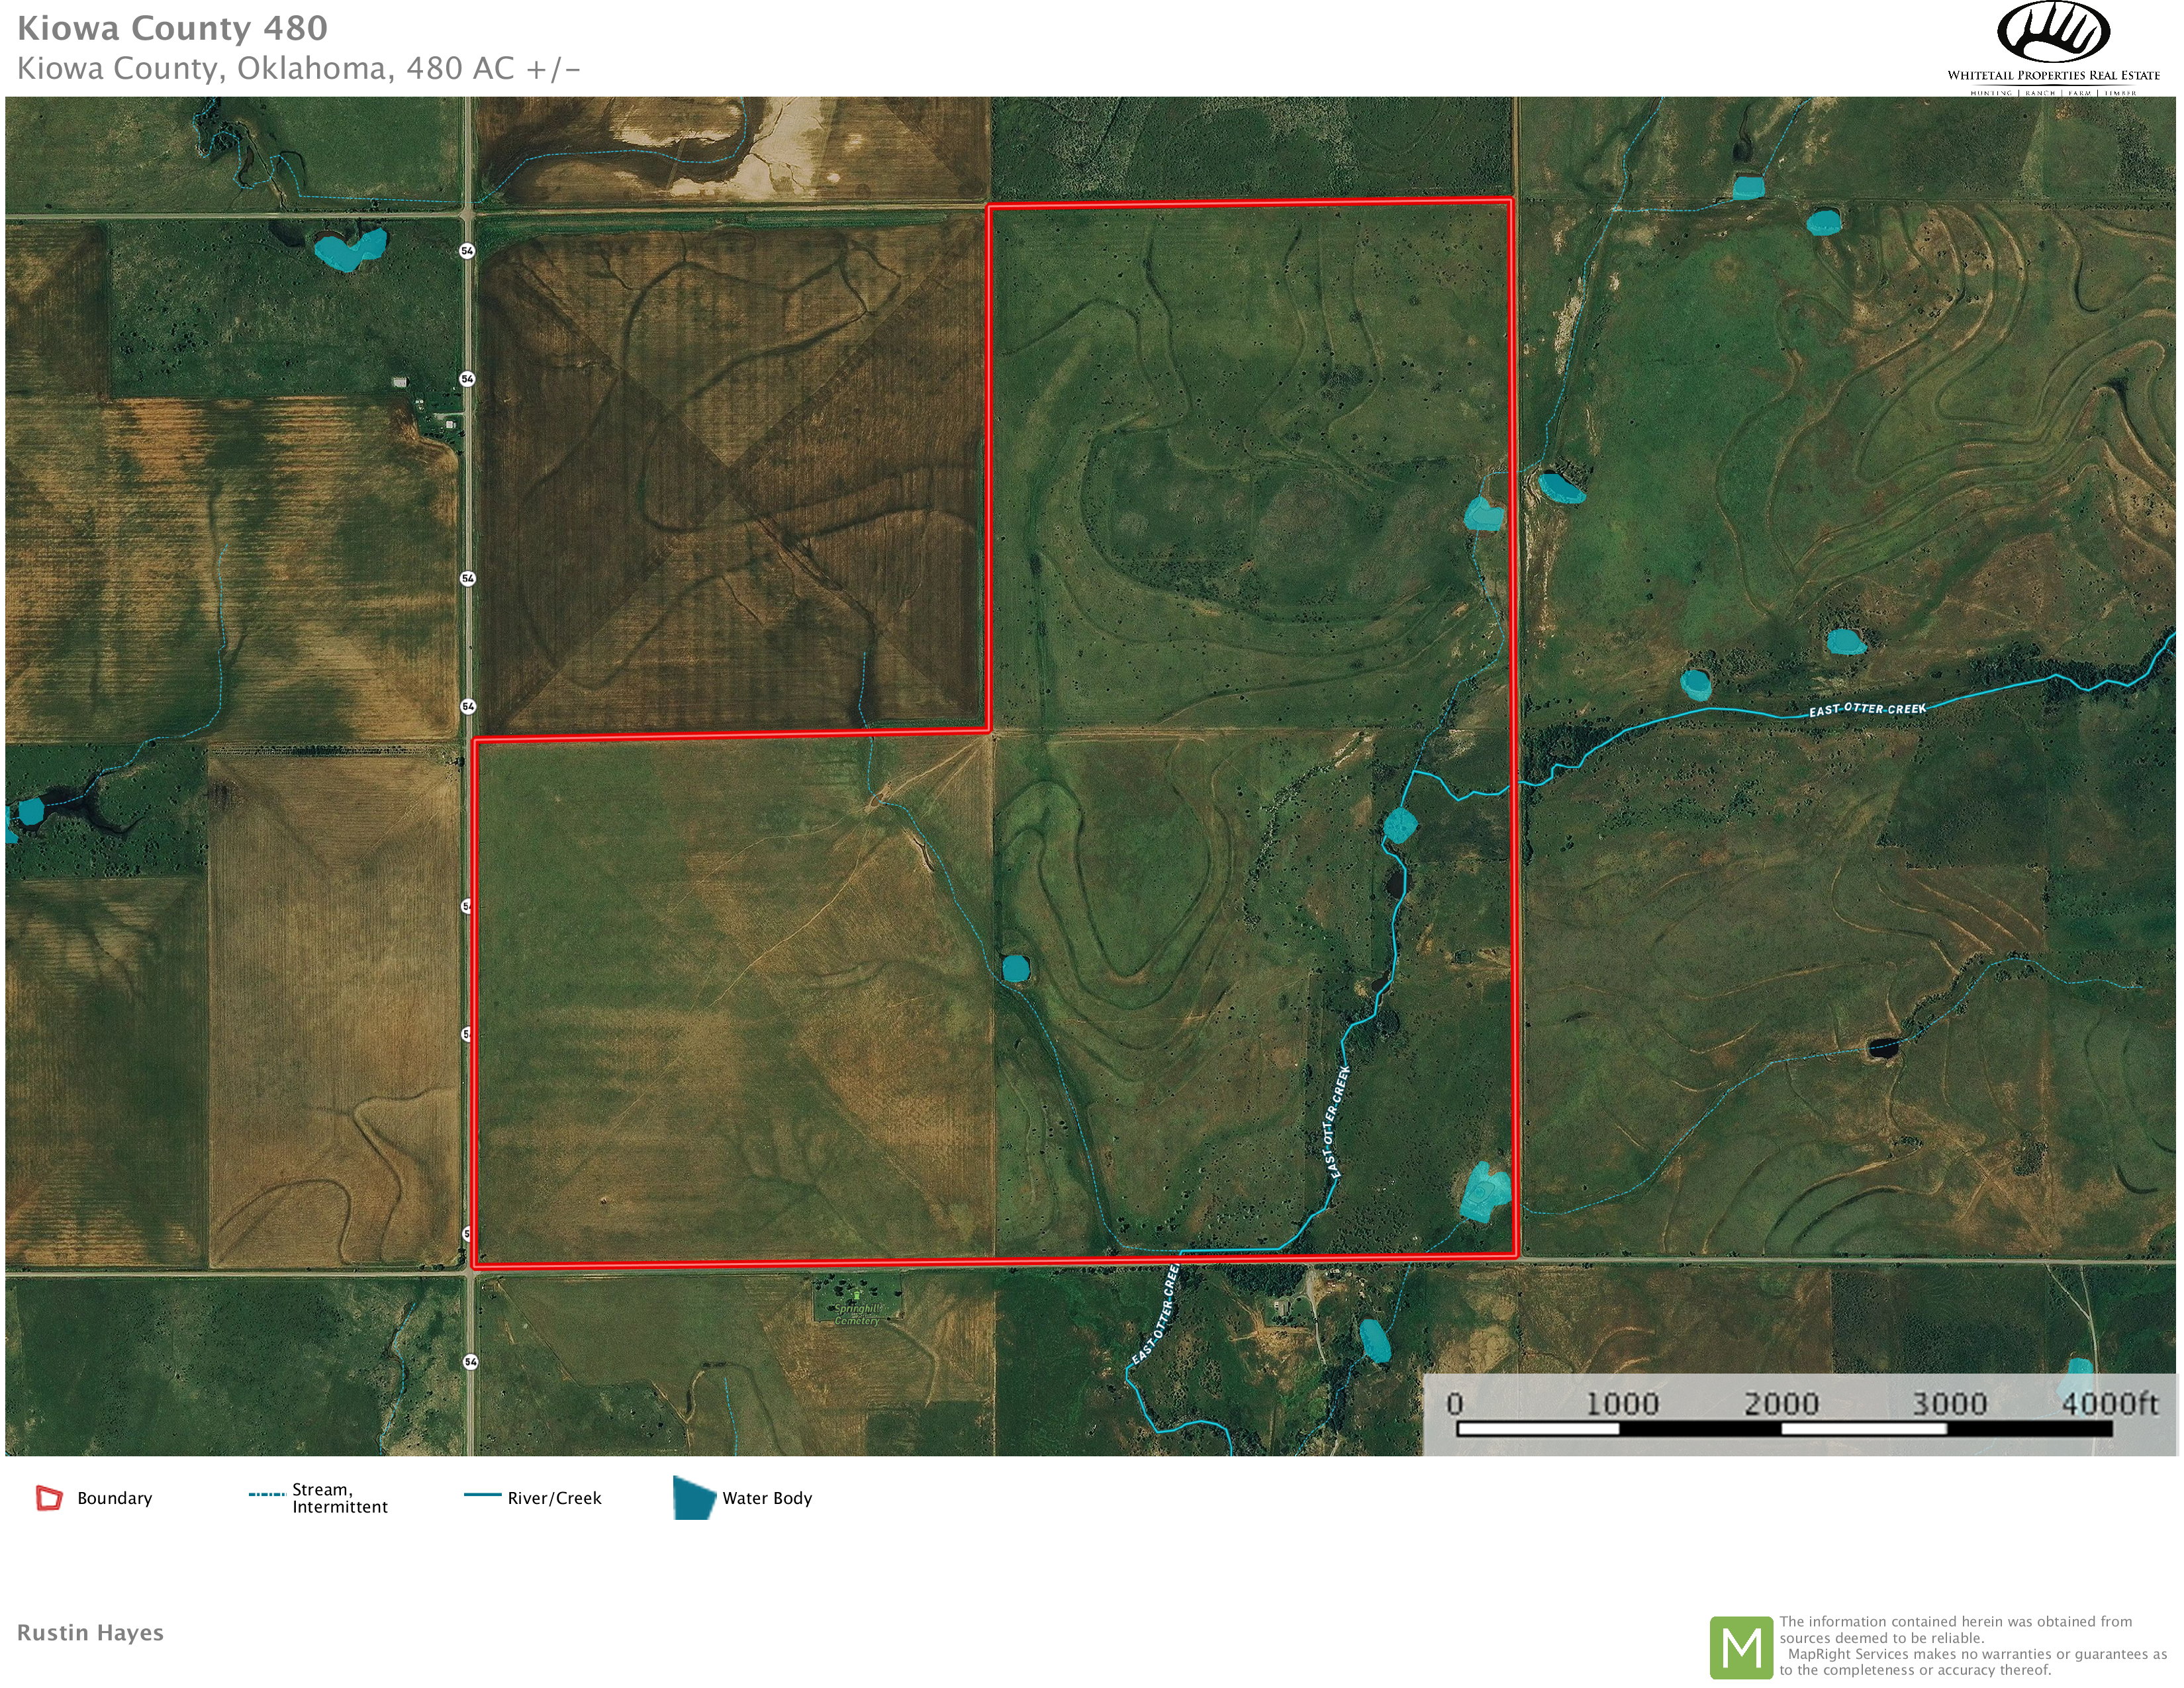Screen dimensions: 2184x1688
Task: Click the Stream, Intermittent legend dashed line
Action: click(266, 1495)
